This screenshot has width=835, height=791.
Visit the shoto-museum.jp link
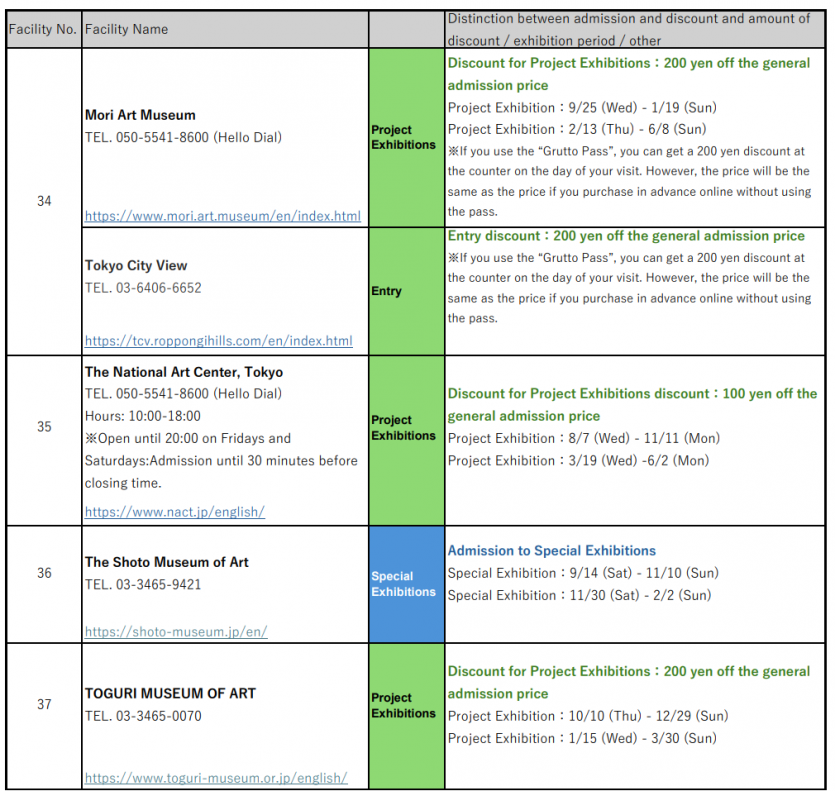click(x=176, y=631)
